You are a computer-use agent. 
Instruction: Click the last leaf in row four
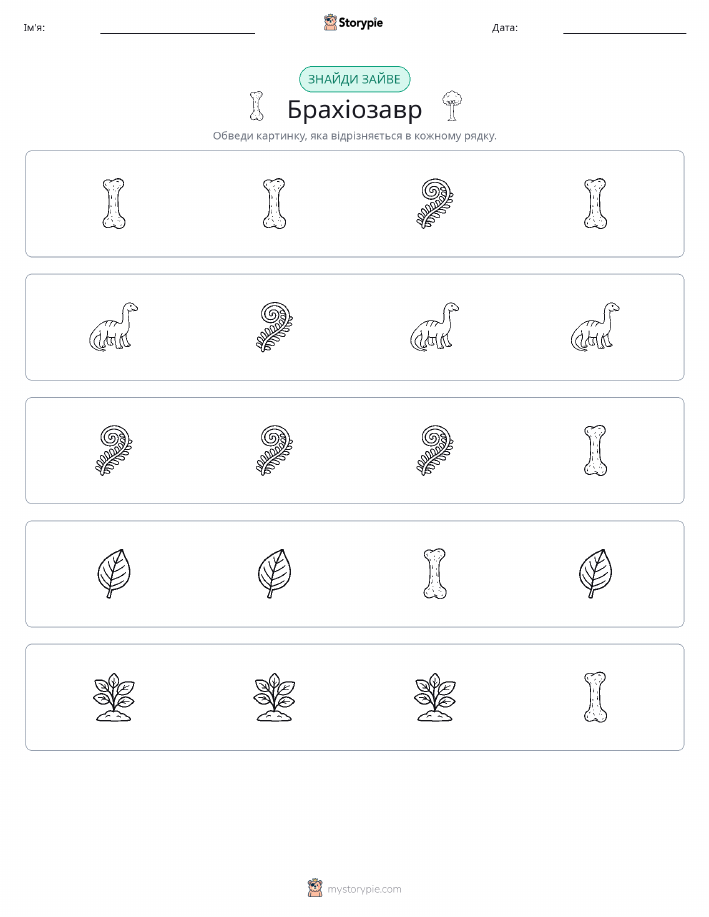(596, 574)
